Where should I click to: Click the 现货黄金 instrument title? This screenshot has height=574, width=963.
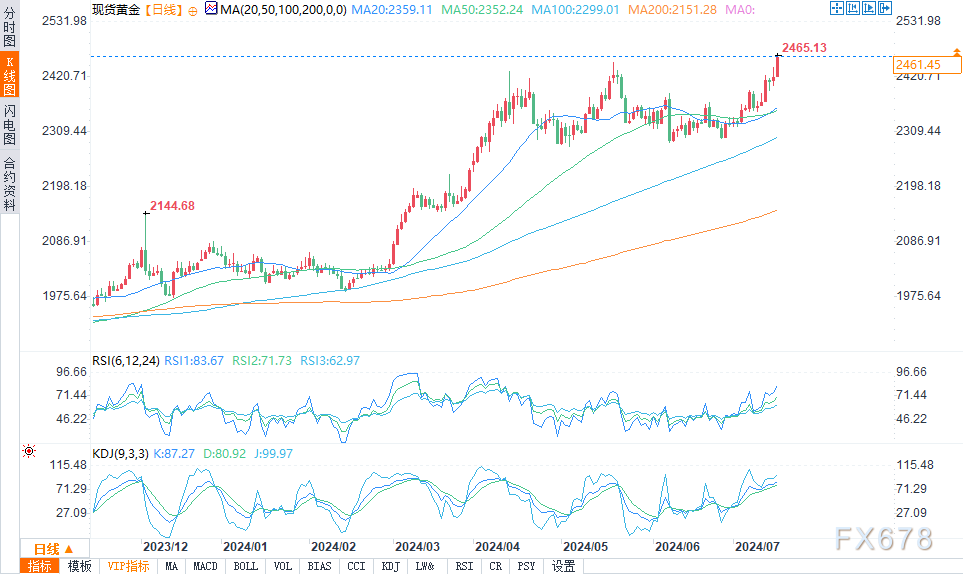116,10
